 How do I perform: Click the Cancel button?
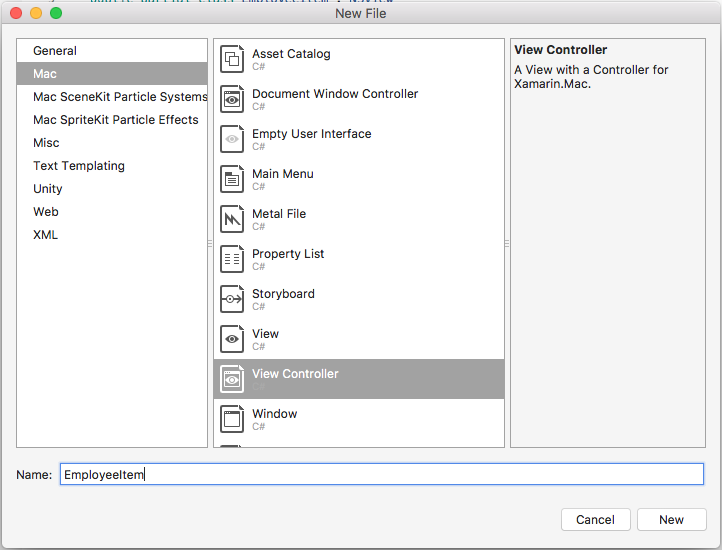595,520
